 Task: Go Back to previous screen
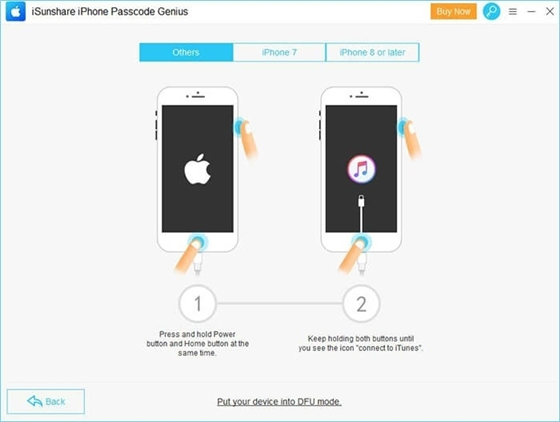tap(46, 402)
